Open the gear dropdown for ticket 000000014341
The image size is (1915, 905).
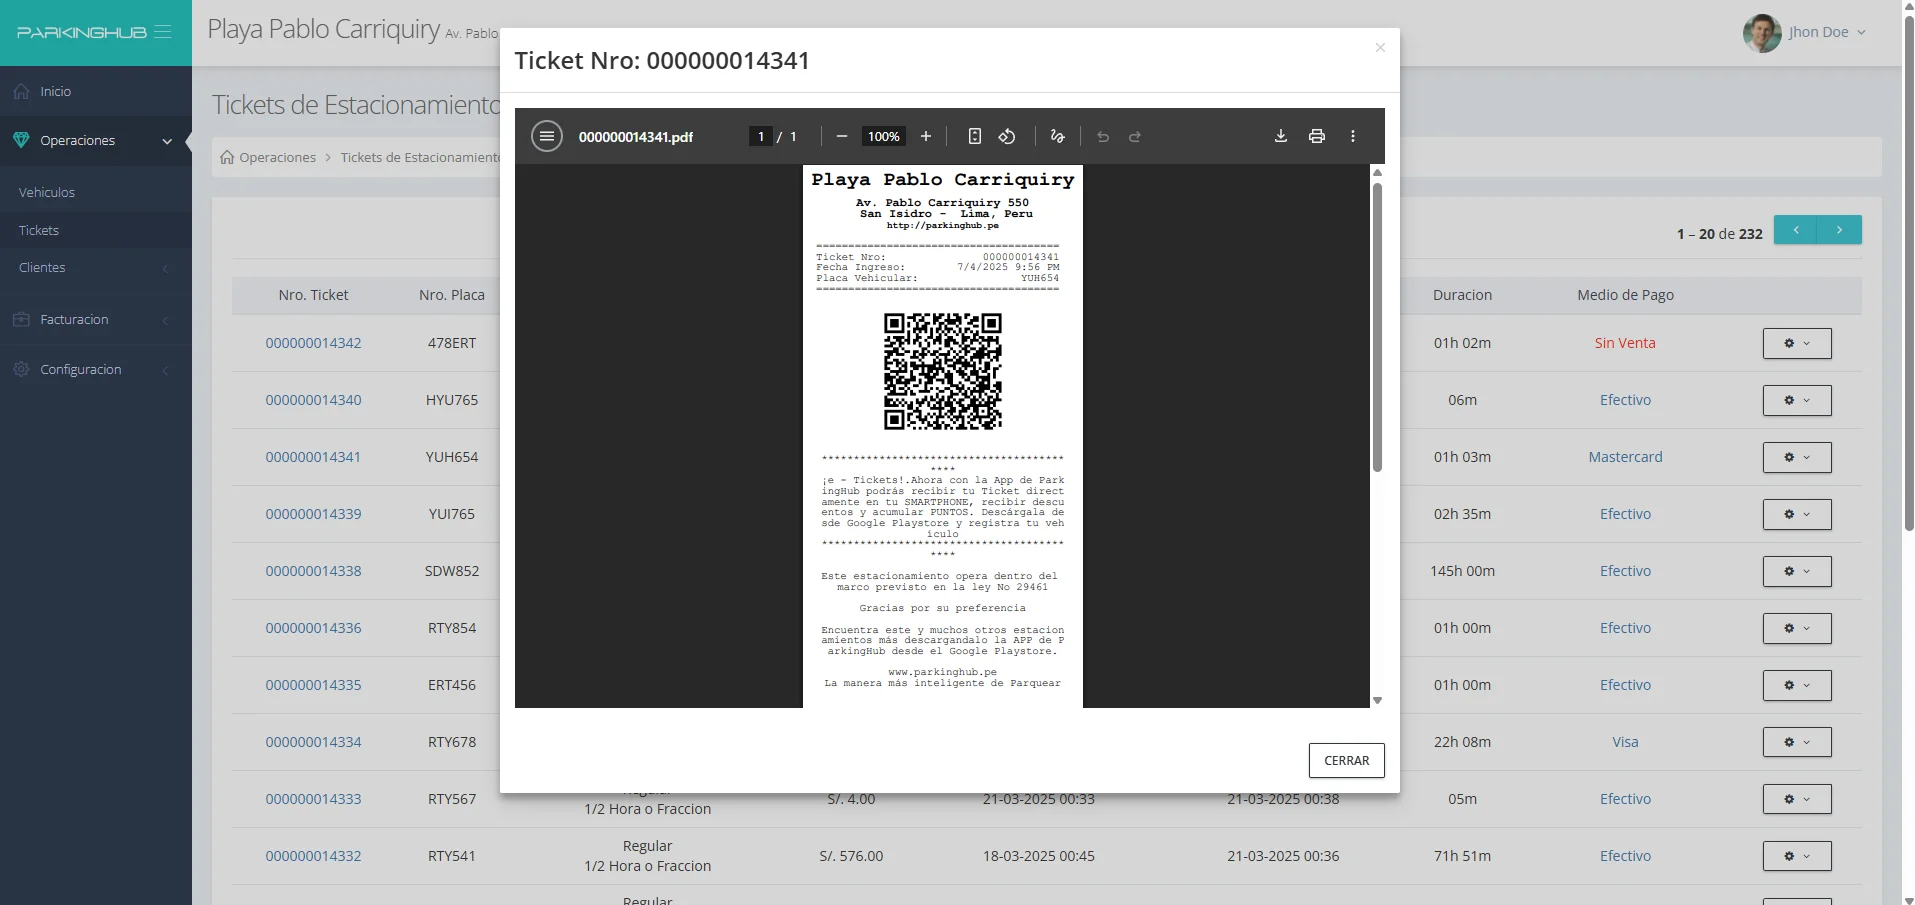[x=1796, y=457]
